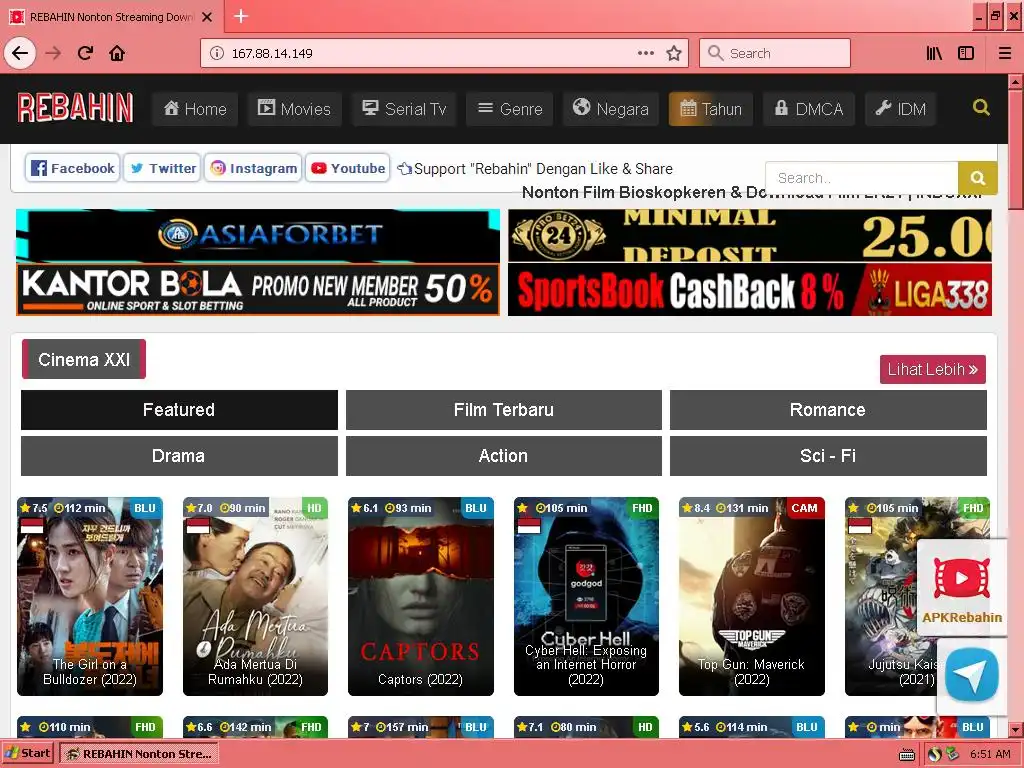The image size is (1024, 768).
Task: Open the DMCA nav link
Action: tap(808, 108)
